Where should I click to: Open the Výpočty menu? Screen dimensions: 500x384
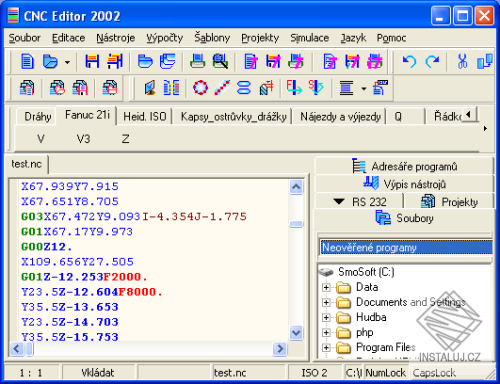pyautogui.click(x=165, y=38)
